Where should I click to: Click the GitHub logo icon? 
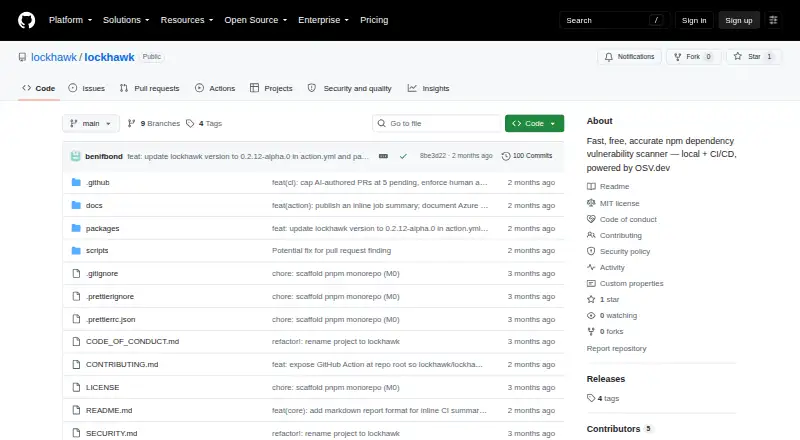pos(27,20)
